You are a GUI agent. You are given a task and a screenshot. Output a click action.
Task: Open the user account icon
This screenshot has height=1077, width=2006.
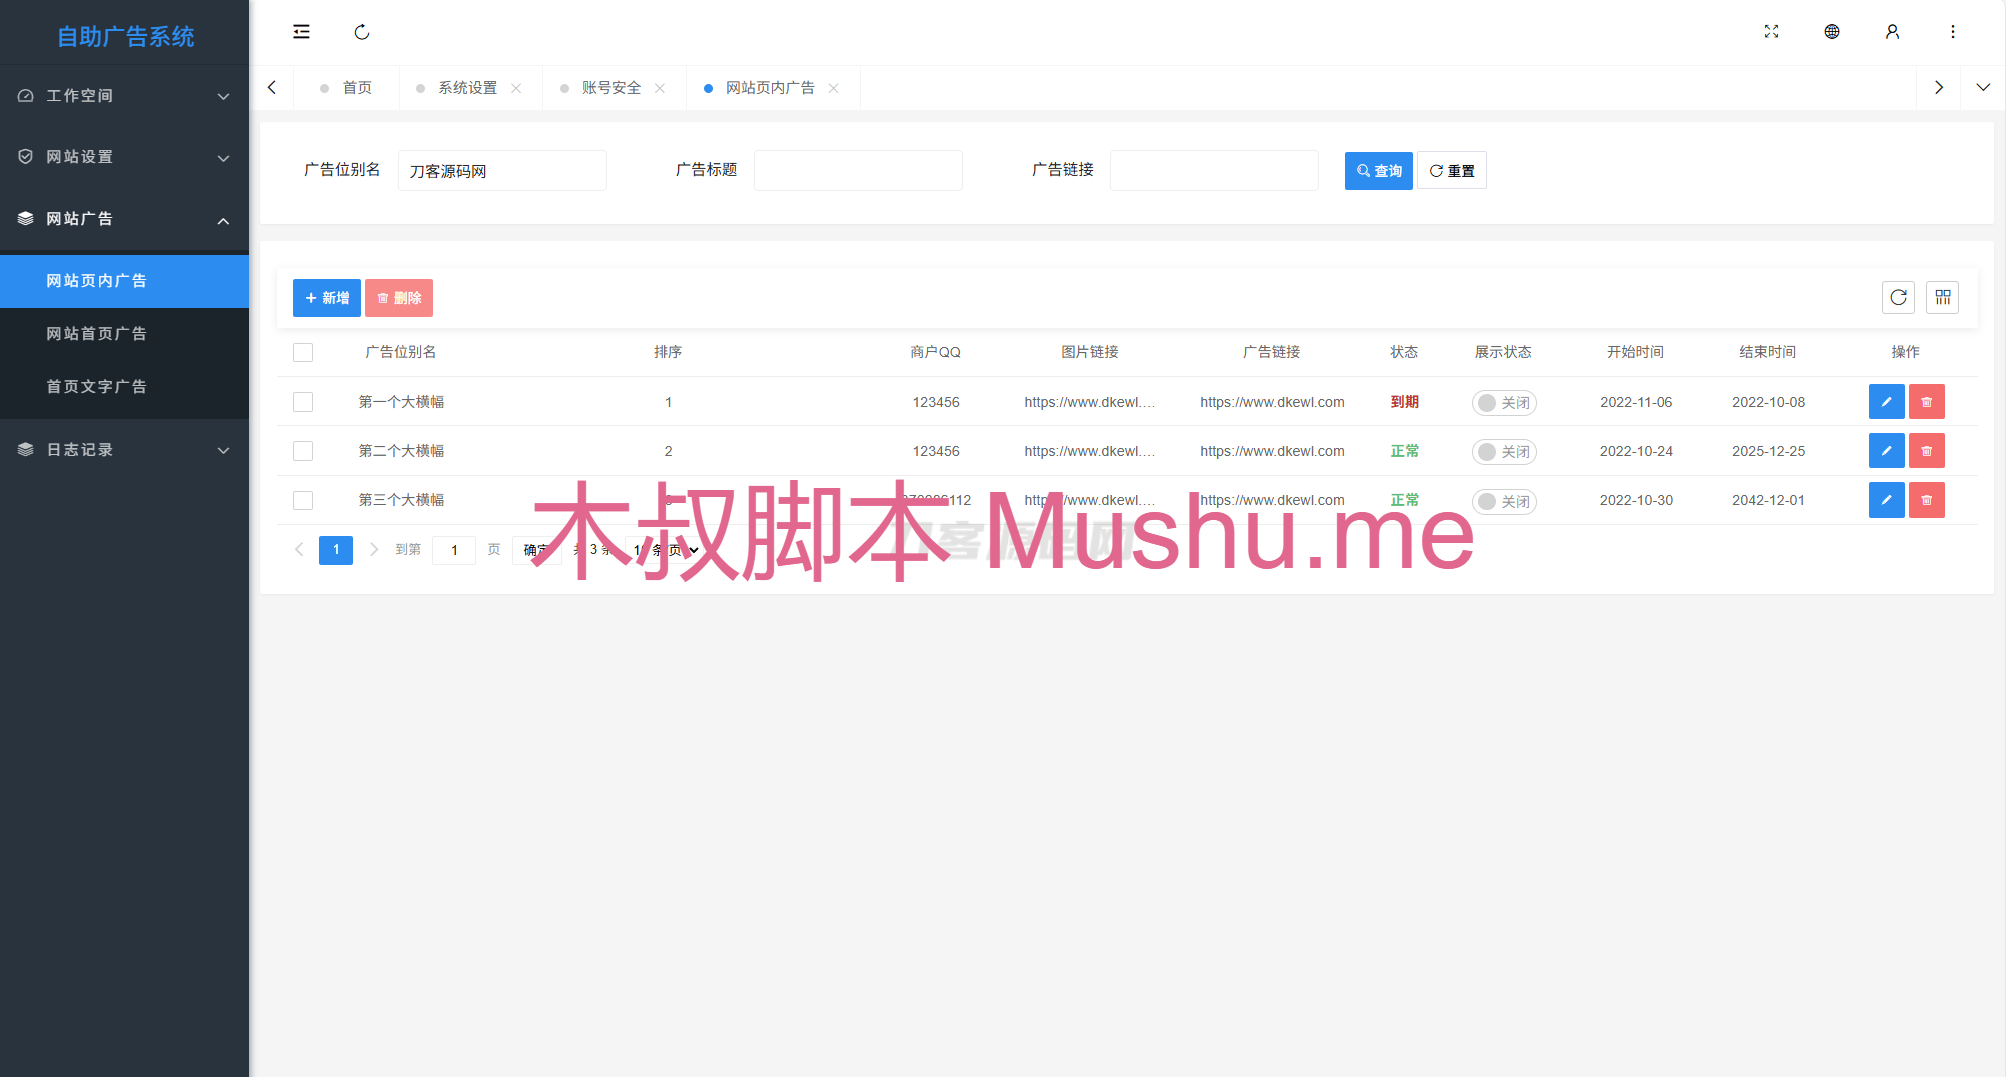click(1892, 31)
